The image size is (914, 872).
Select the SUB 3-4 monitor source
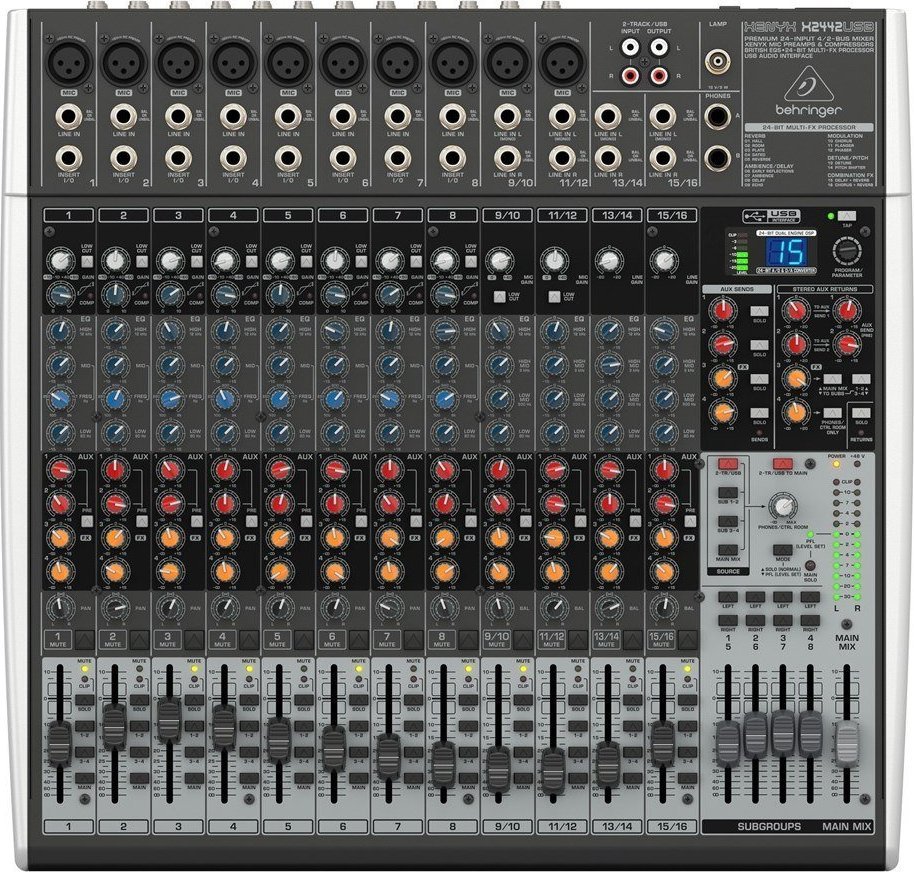pos(727,521)
